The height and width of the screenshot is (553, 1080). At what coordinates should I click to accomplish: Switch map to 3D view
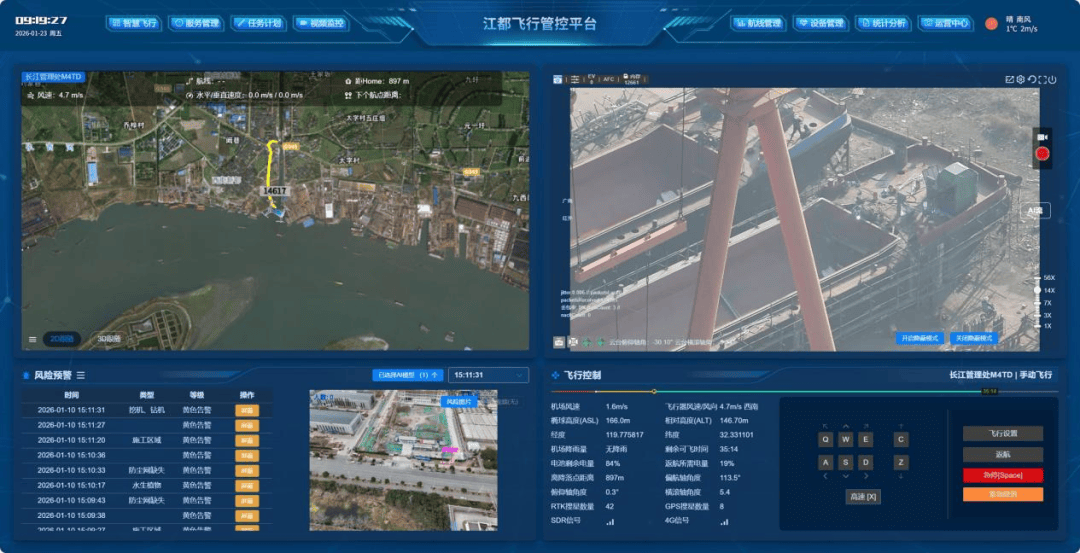[x=108, y=339]
